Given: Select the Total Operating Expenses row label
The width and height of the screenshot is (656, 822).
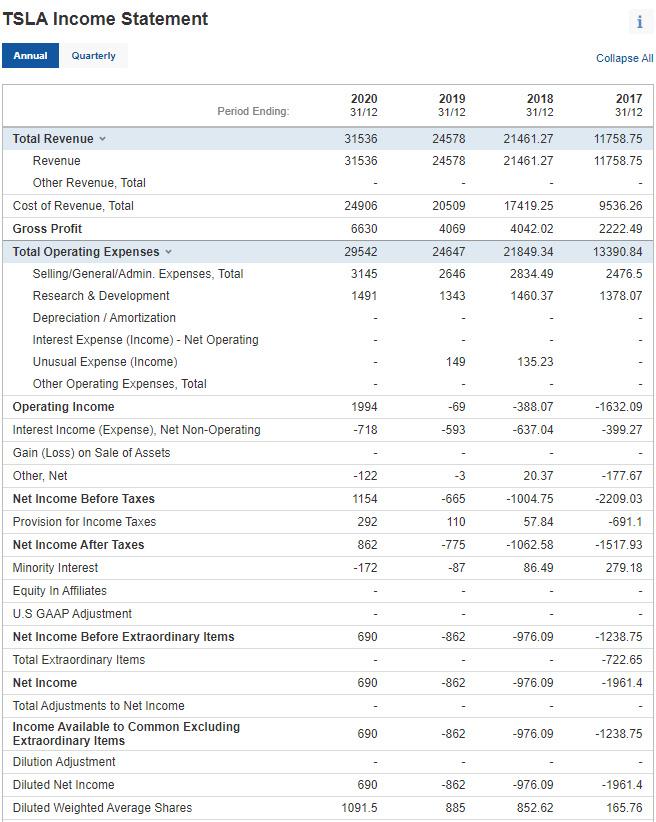Looking at the screenshot, I should (86, 252).
